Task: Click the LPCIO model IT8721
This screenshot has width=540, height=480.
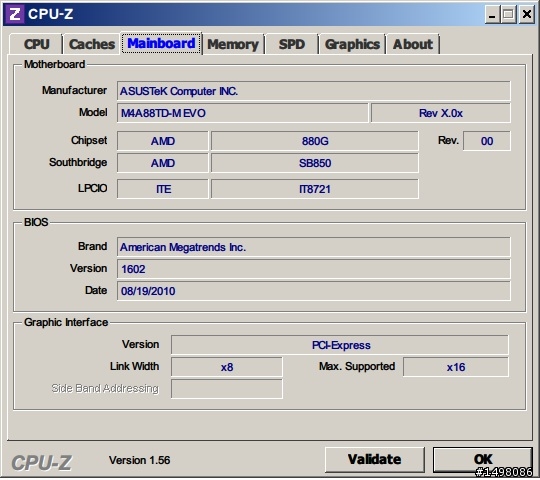Action: click(x=315, y=189)
